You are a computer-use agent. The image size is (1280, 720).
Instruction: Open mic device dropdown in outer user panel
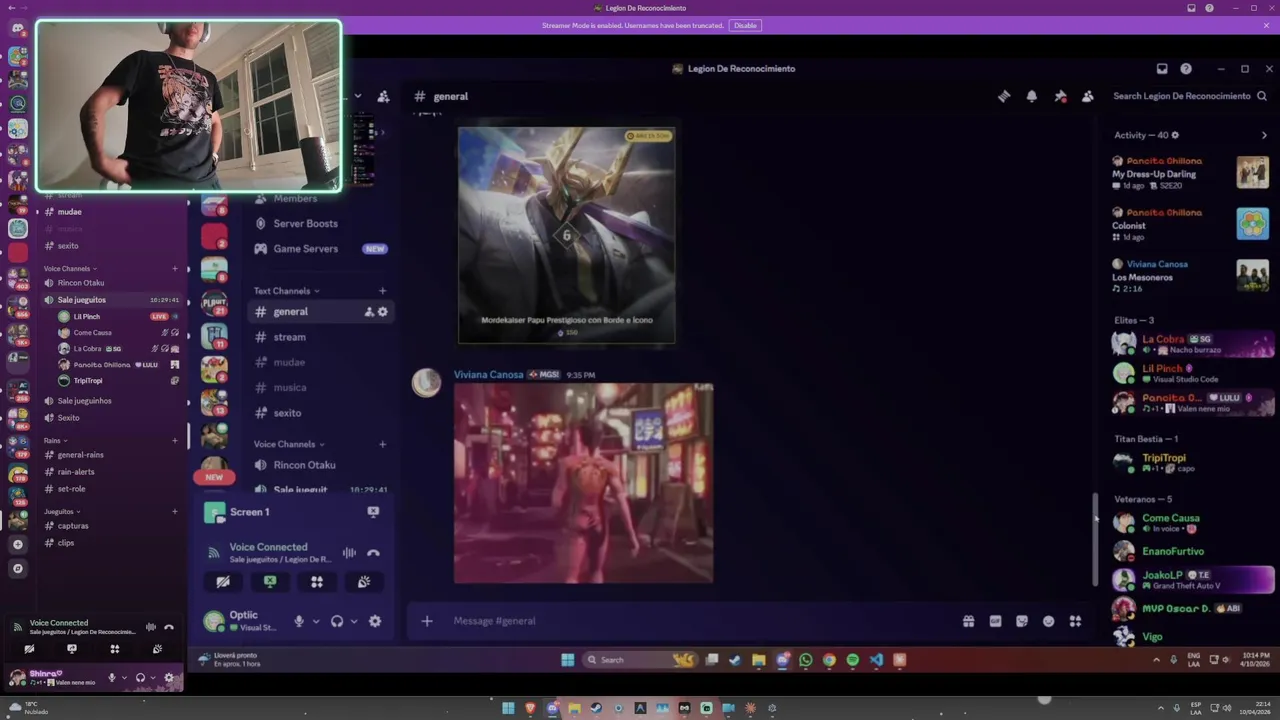click(x=124, y=678)
